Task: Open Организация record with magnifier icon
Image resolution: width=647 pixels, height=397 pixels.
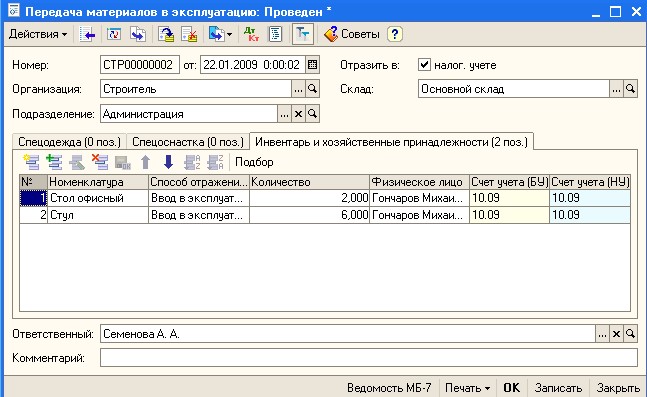Action: coord(312,89)
